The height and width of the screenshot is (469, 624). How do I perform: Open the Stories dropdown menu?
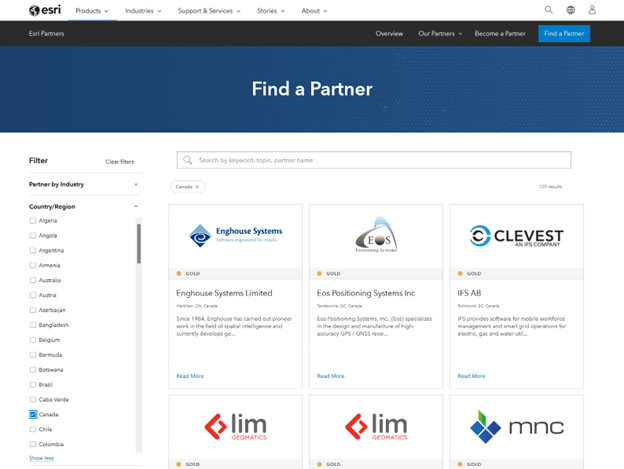coord(271,11)
